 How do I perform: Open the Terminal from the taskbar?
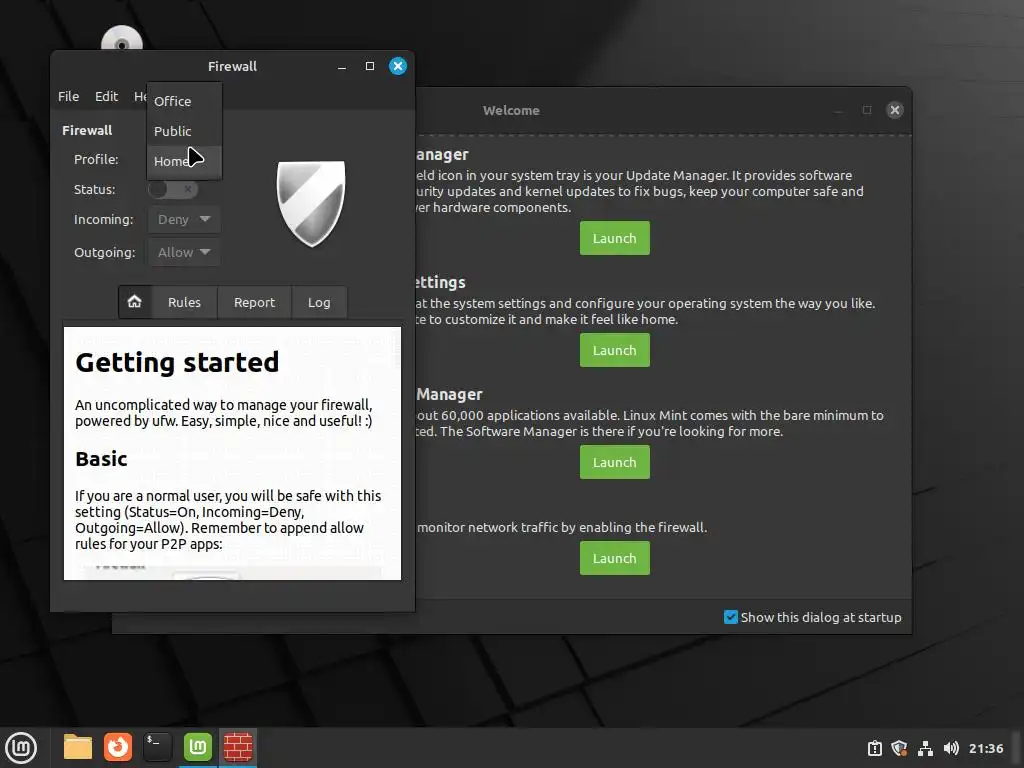tap(157, 747)
